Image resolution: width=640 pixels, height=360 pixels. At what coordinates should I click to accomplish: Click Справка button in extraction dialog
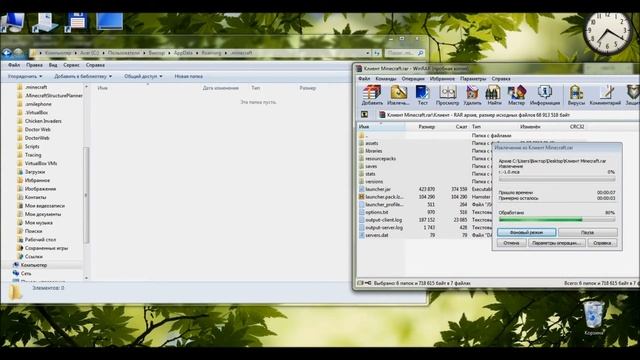click(x=602, y=243)
